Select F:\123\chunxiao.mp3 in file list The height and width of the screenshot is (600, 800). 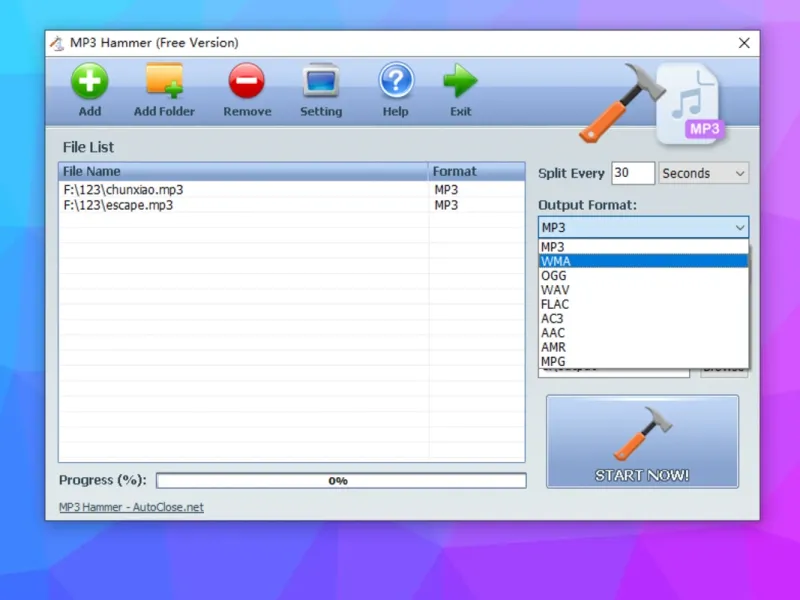[123, 190]
